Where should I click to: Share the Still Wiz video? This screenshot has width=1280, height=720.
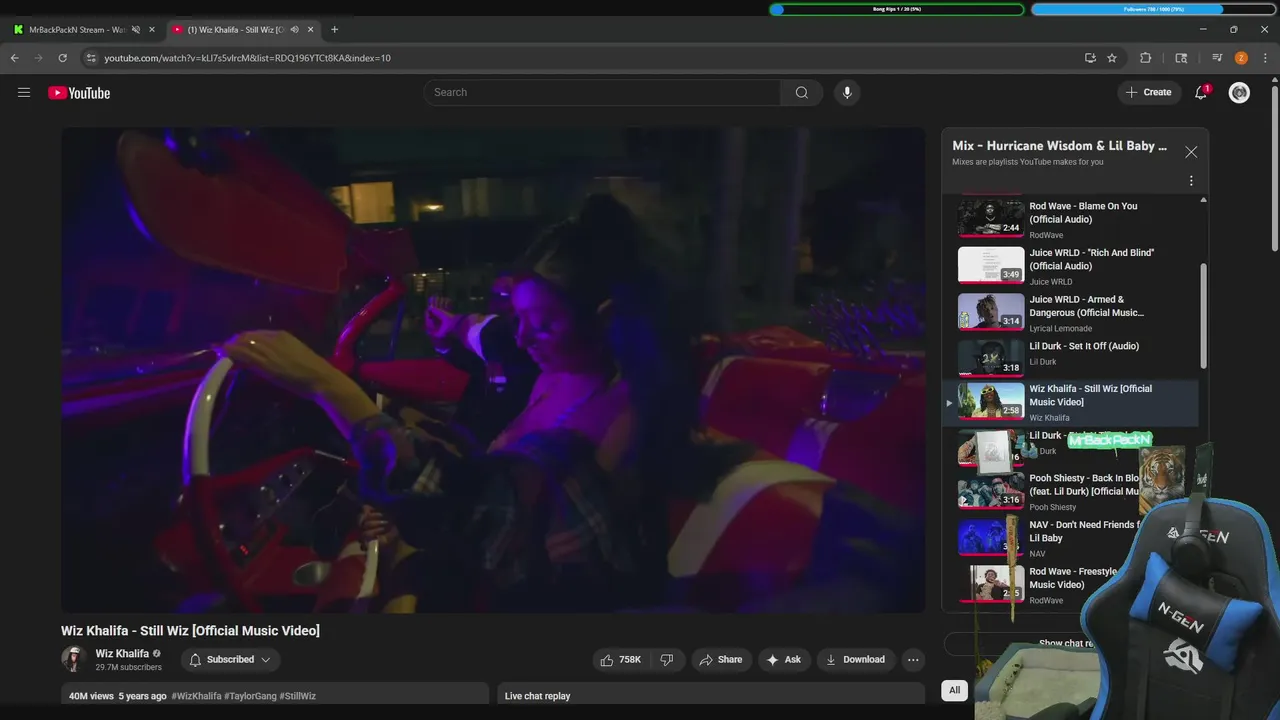click(720, 660)
